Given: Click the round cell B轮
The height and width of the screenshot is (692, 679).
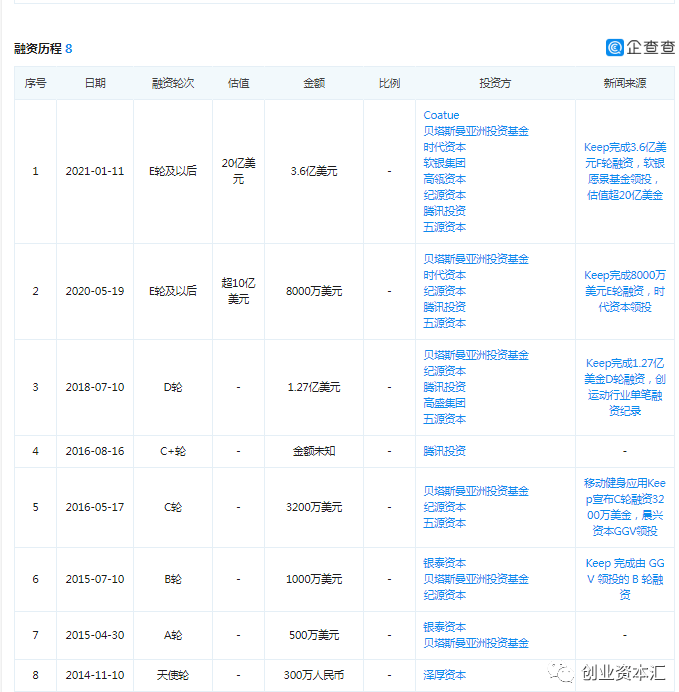Looking at the screenshot, I should coord(173,579).
